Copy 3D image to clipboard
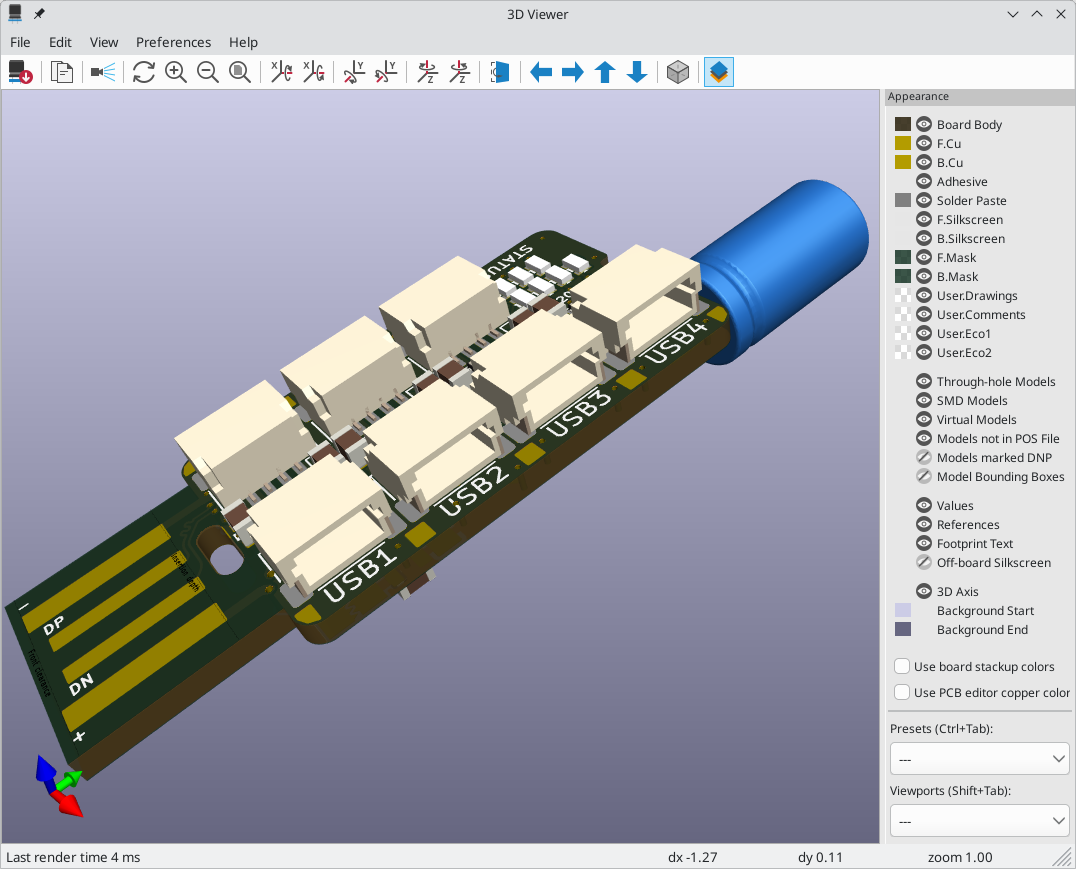The height and width of the screenshot is (869, 1076). [x=62, y=72]
